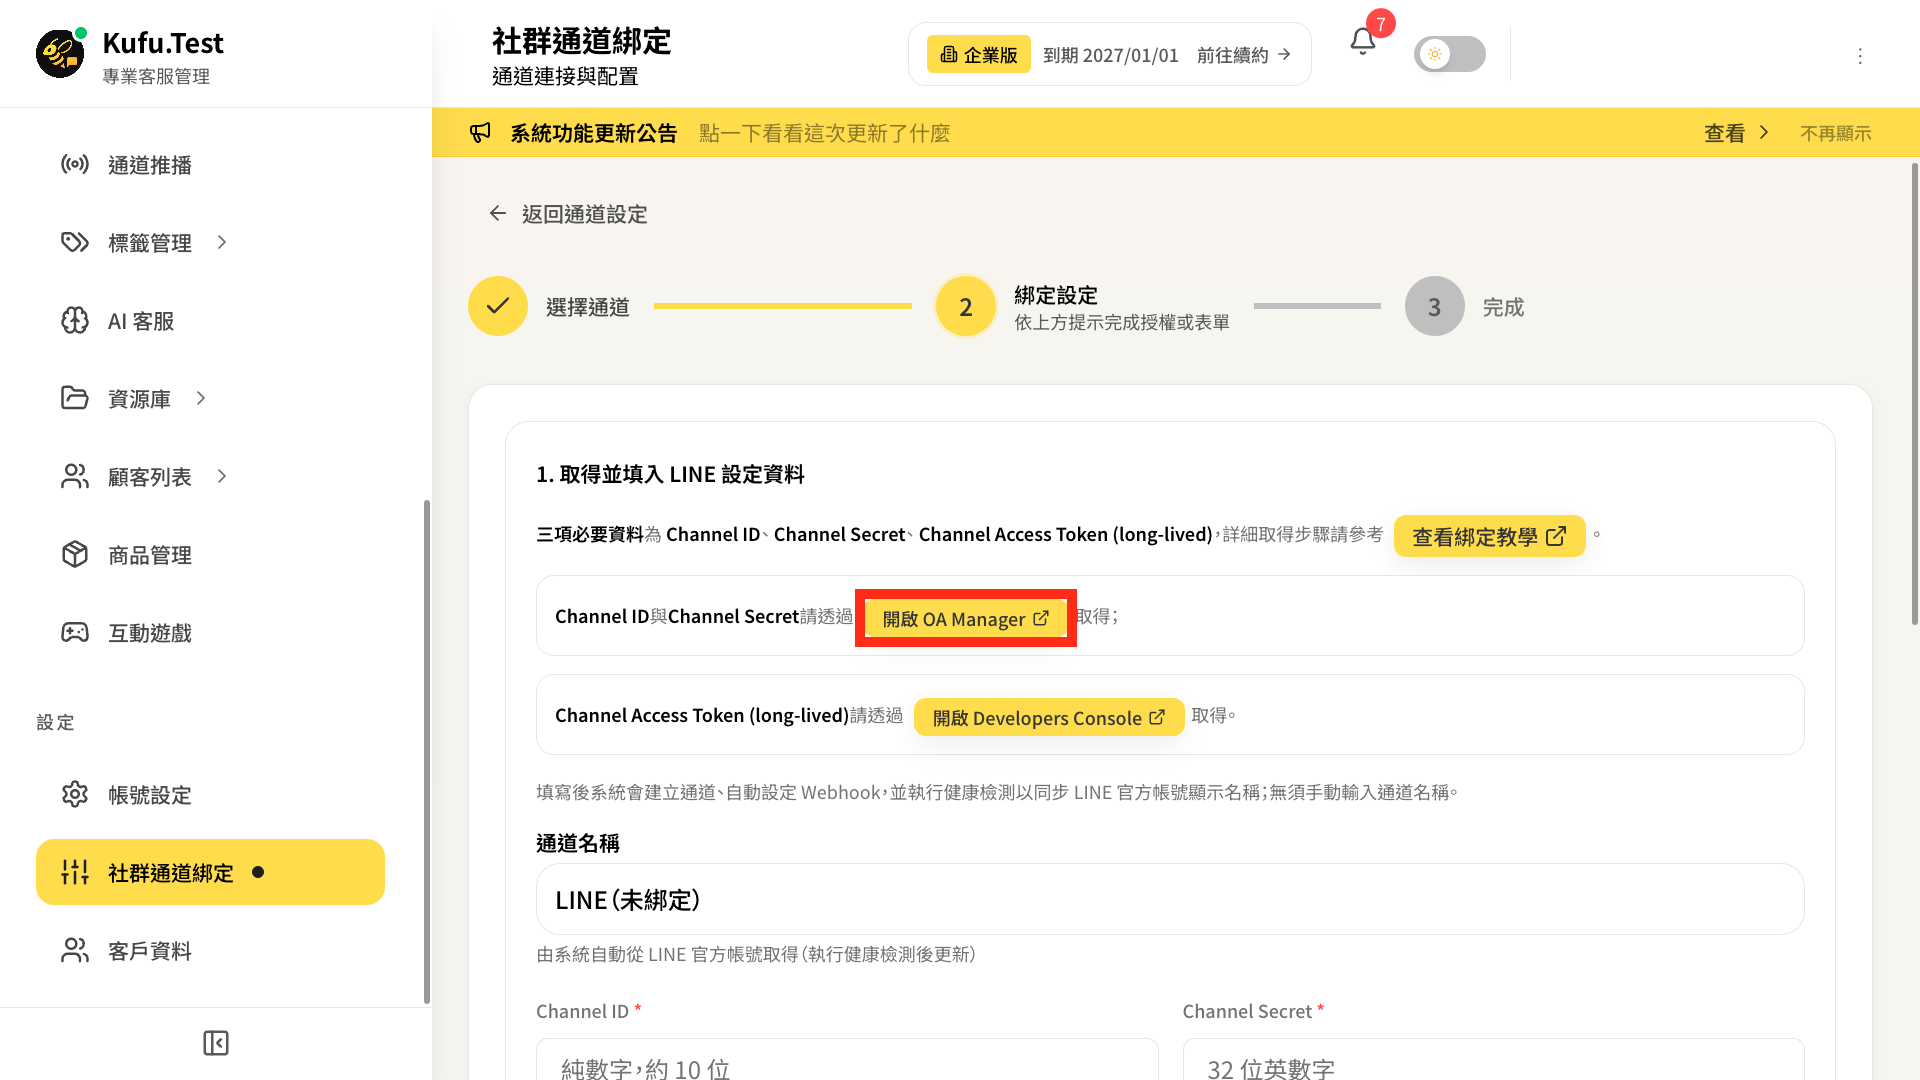Open 通道推播 in the sidebar
This screenshot has height=1080, width=1920.
click(x=210, y=164)
